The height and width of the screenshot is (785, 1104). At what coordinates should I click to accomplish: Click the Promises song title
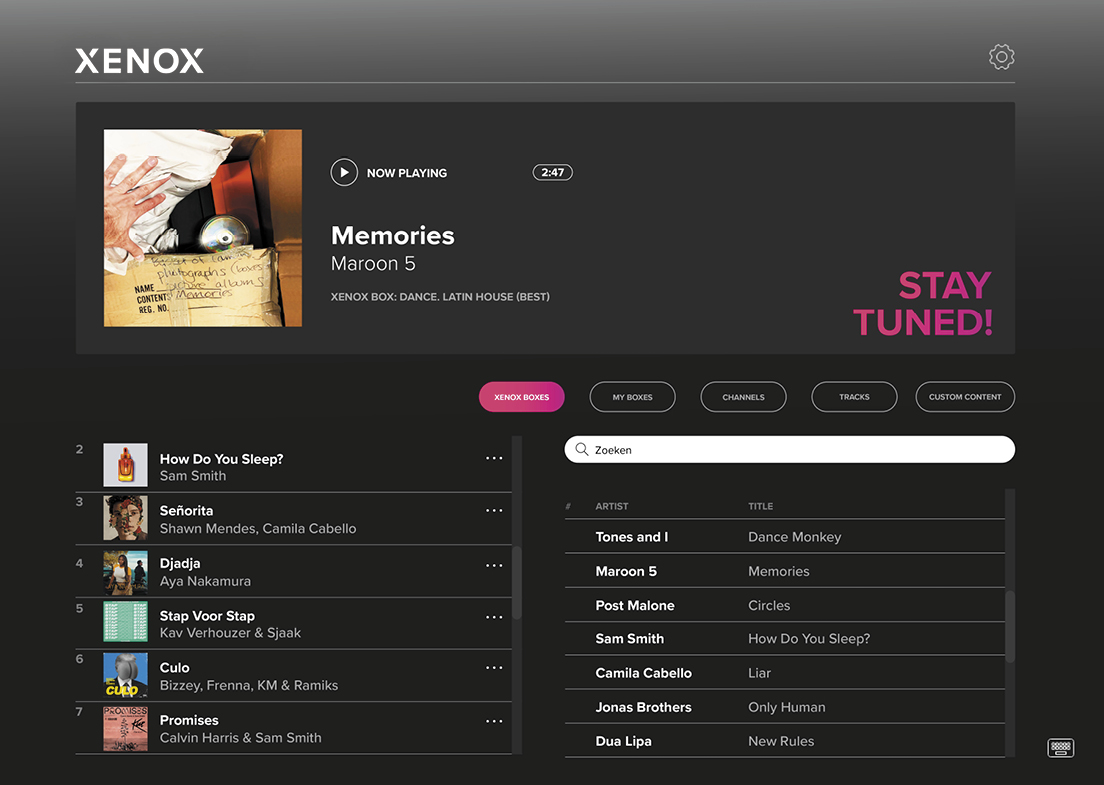coord(189,720)
